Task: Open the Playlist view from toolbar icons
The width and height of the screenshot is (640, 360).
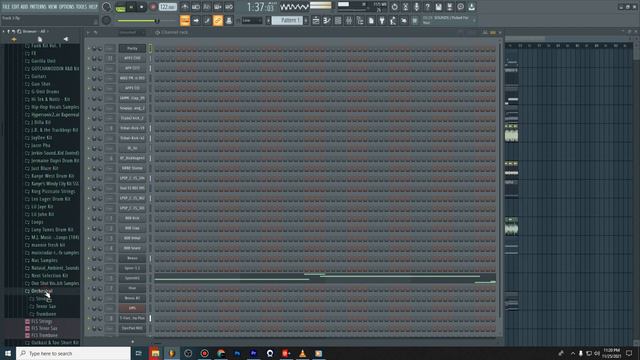Action: [x=316, y=20]
